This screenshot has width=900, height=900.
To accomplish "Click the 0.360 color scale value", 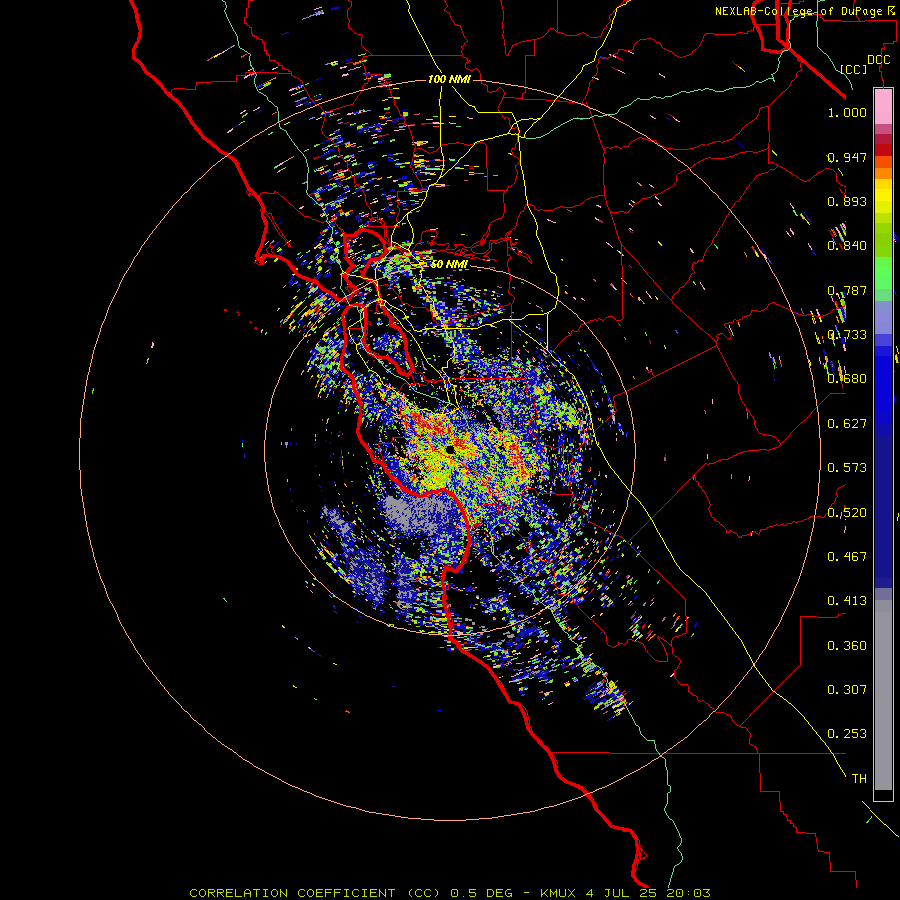I will [x=847, y=646].
